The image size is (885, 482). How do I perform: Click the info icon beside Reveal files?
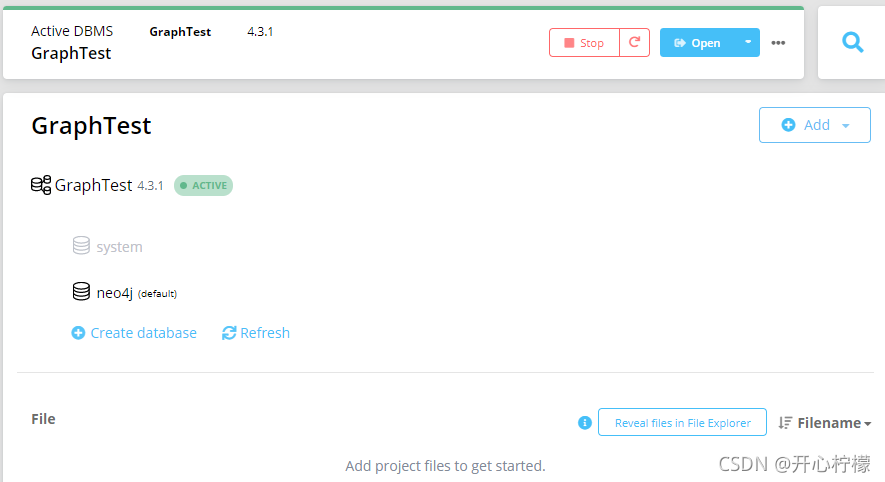pyautogui.click(x=585, y=423)
